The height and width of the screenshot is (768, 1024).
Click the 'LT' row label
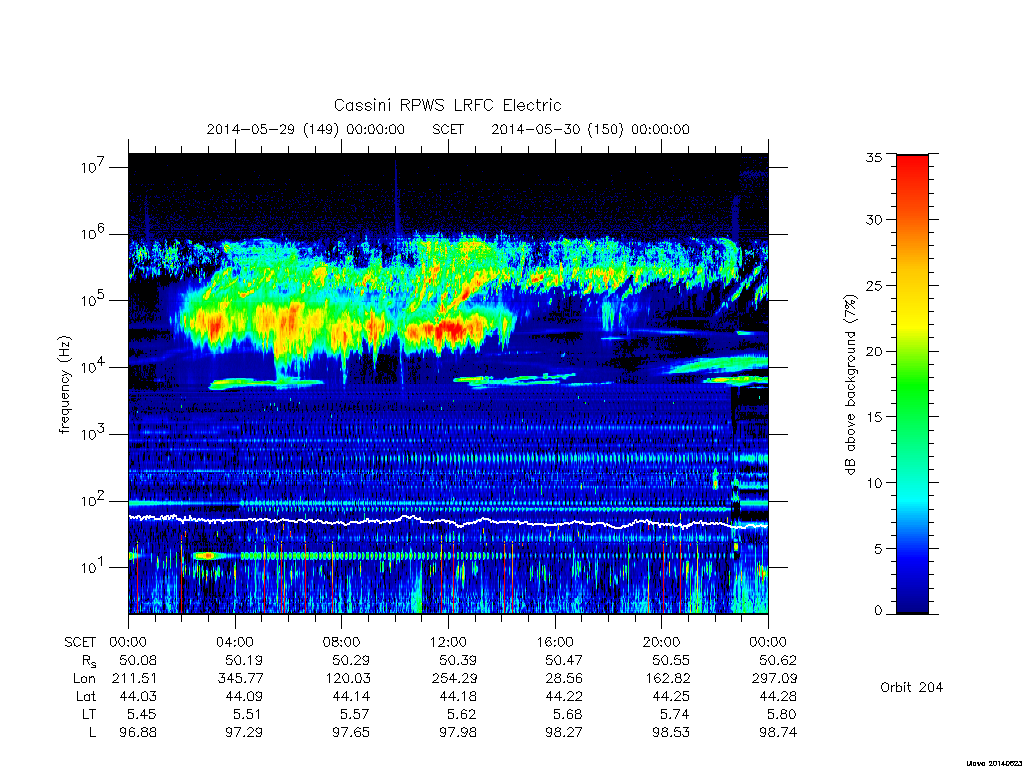(89, 714)
